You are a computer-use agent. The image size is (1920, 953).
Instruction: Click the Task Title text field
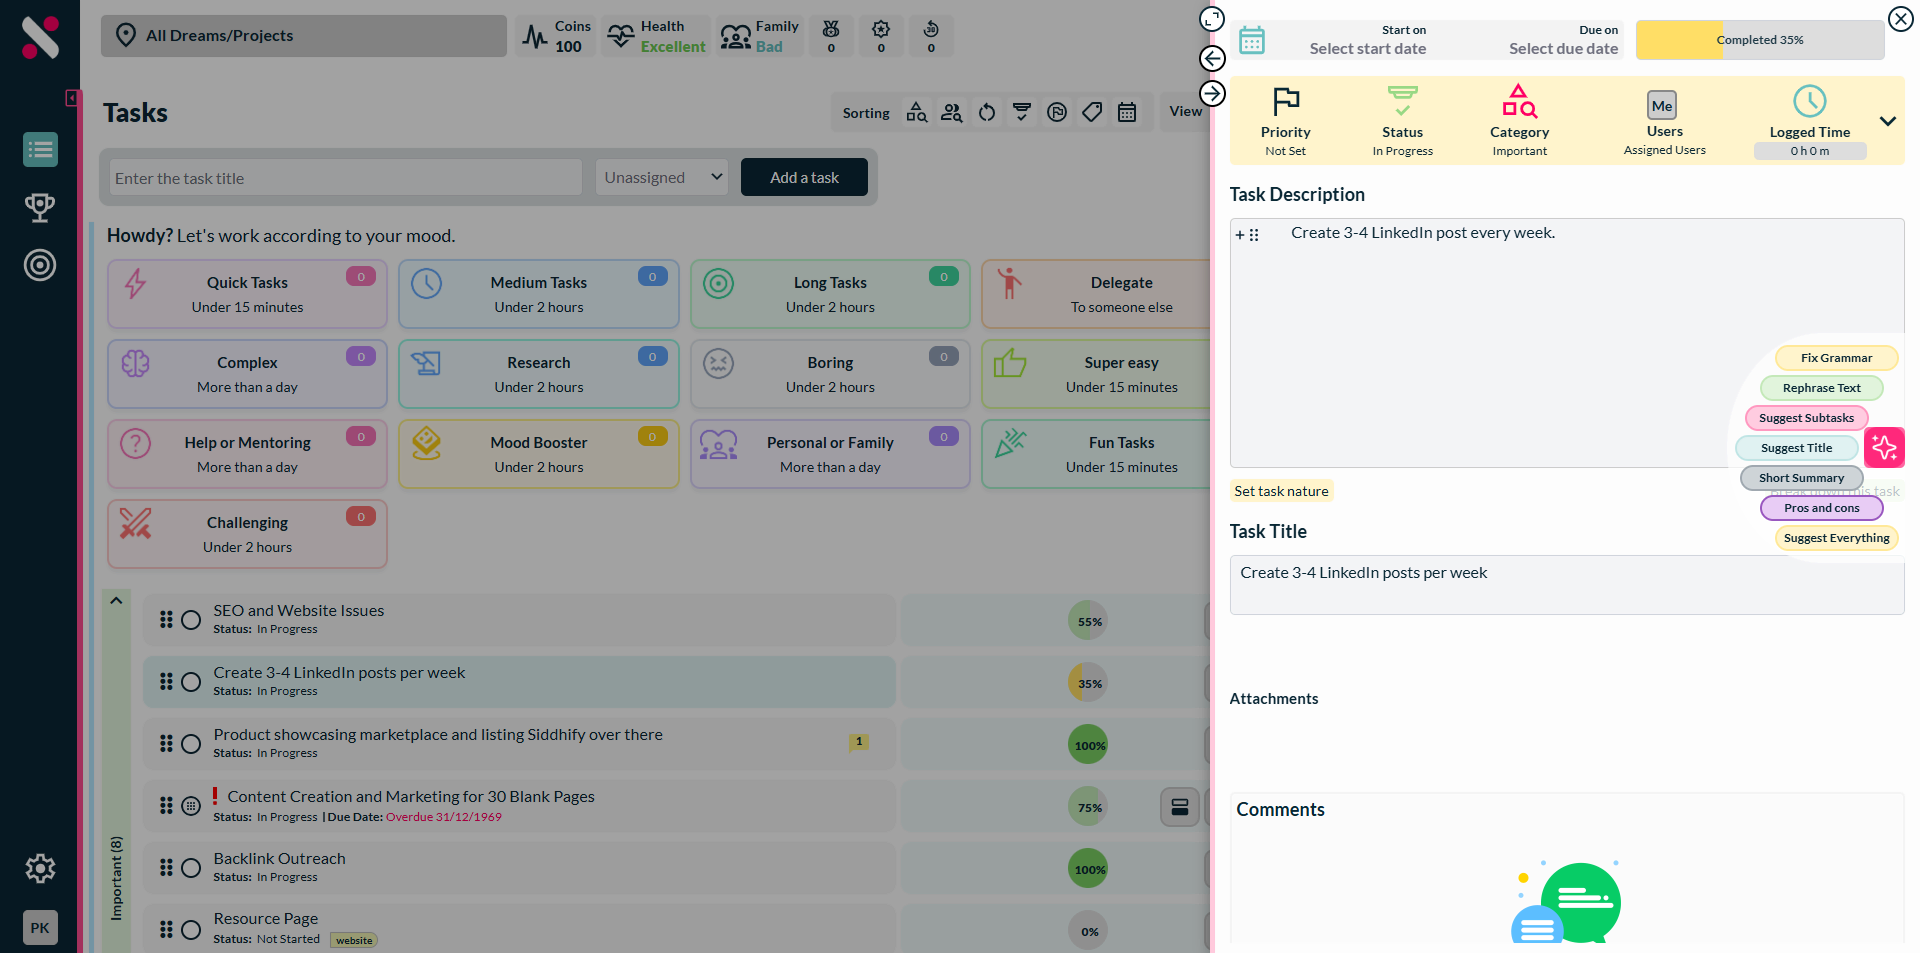[1566, 585]
